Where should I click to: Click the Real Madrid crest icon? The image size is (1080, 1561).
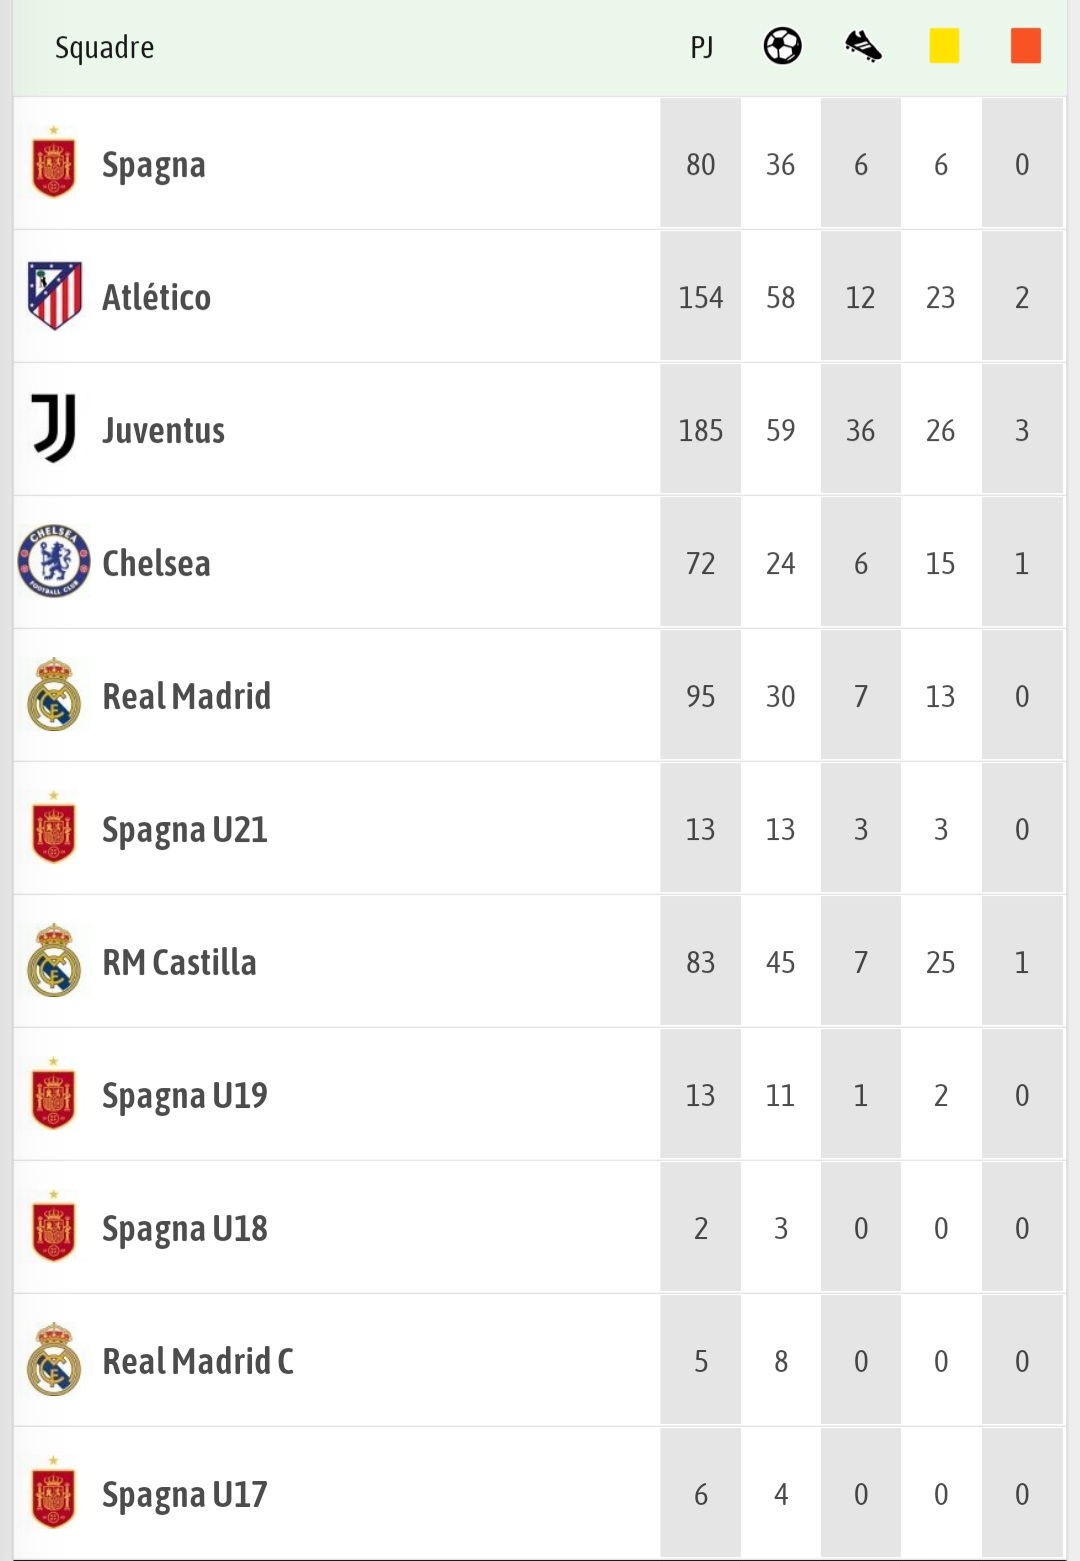click(x=54, y=695)
